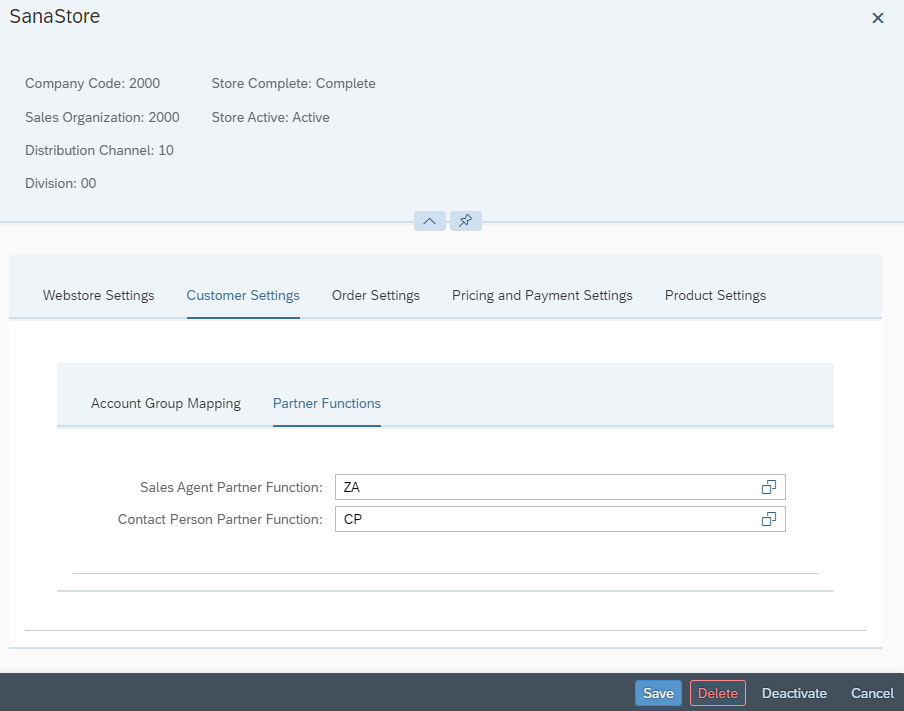Pin the header using the pushpin icon
Viewport: 904px width, 711px height.
(x=466, y=221)
